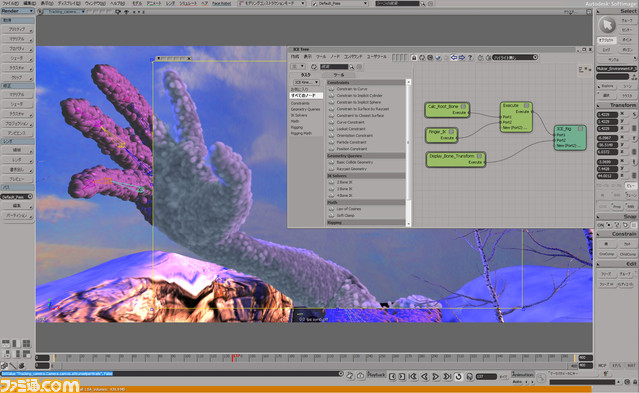This screenshot has height=393, width=639.
Task: Toggle Snap ON button
Action: tap(601, 225)
